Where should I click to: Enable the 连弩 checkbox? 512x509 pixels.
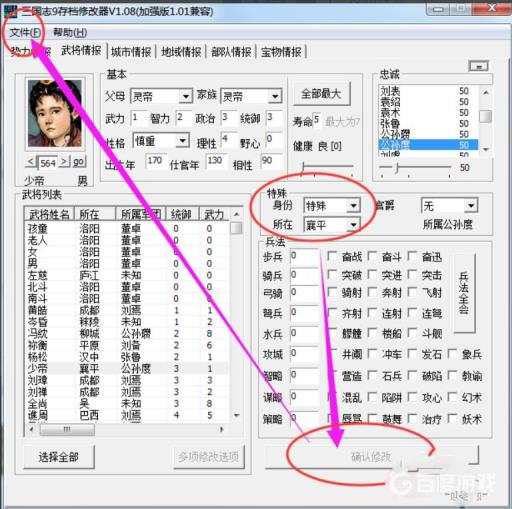[x=412, y=313]
